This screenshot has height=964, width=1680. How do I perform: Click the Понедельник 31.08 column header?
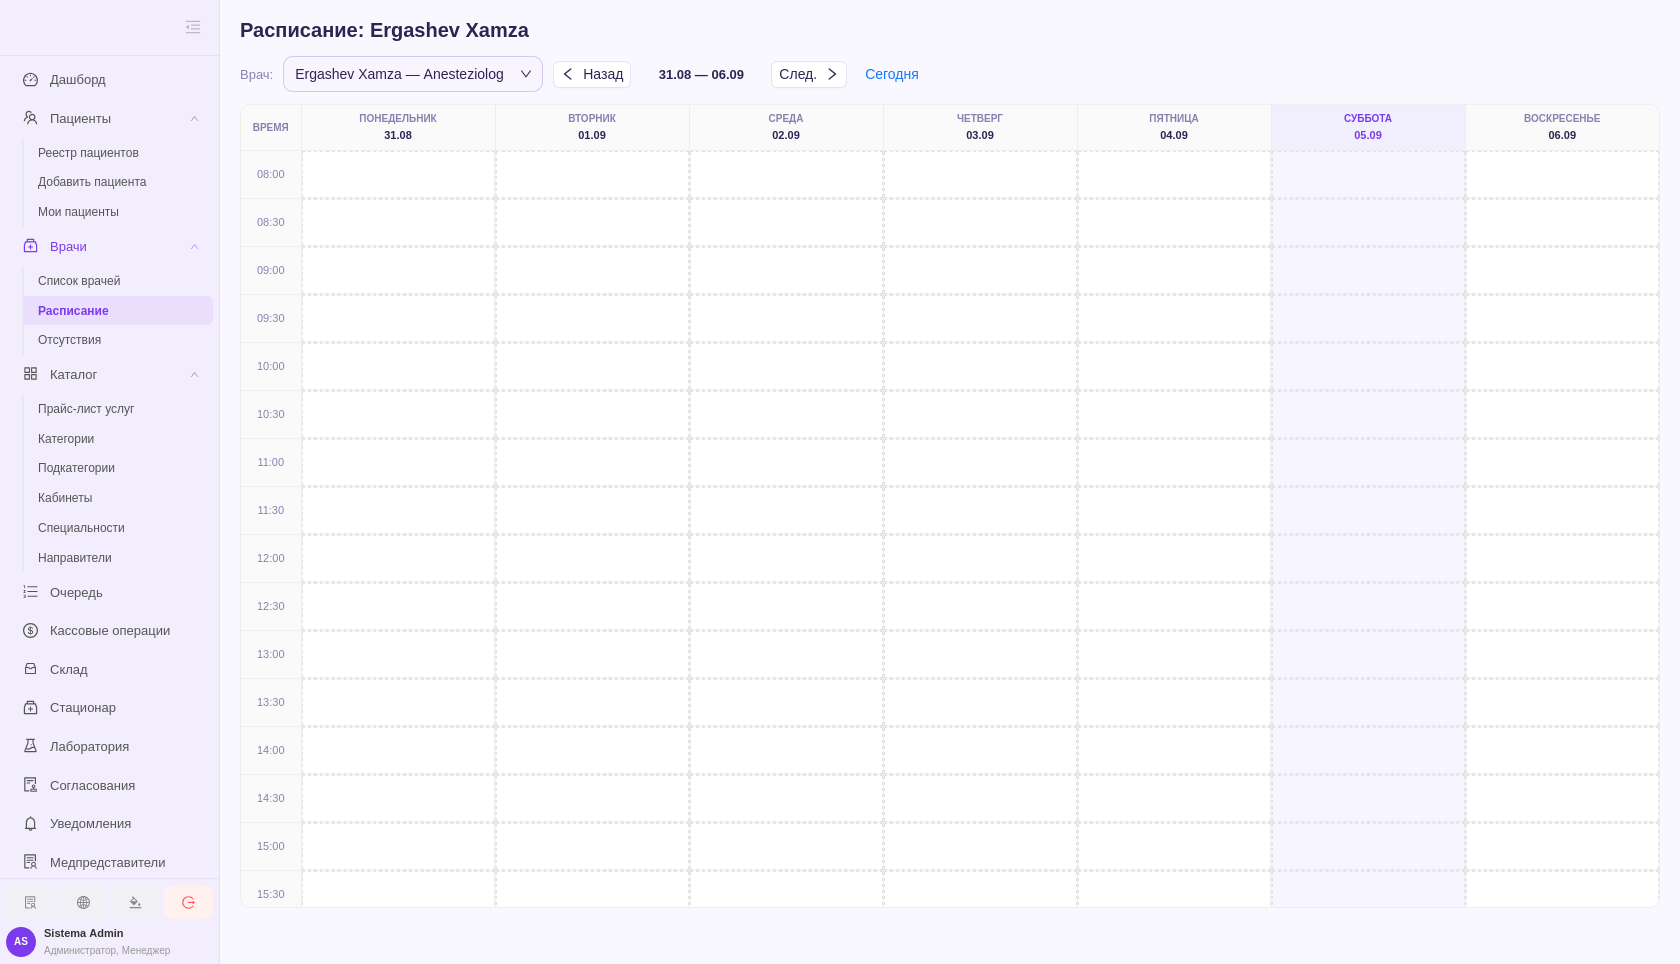pos(398,127)
